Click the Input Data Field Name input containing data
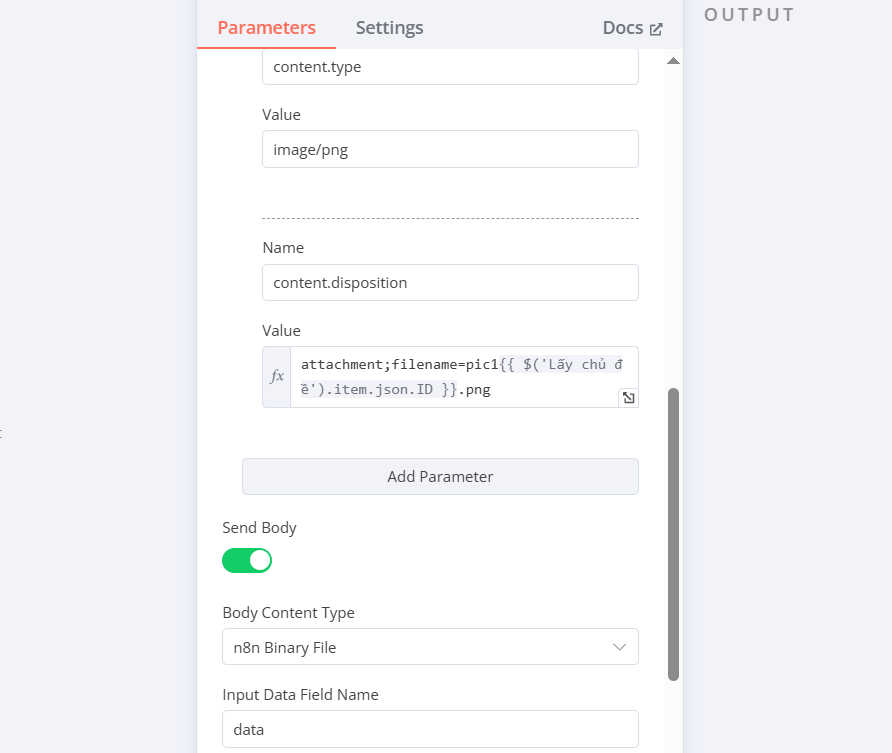892x753 pixels. coord(430,729)
